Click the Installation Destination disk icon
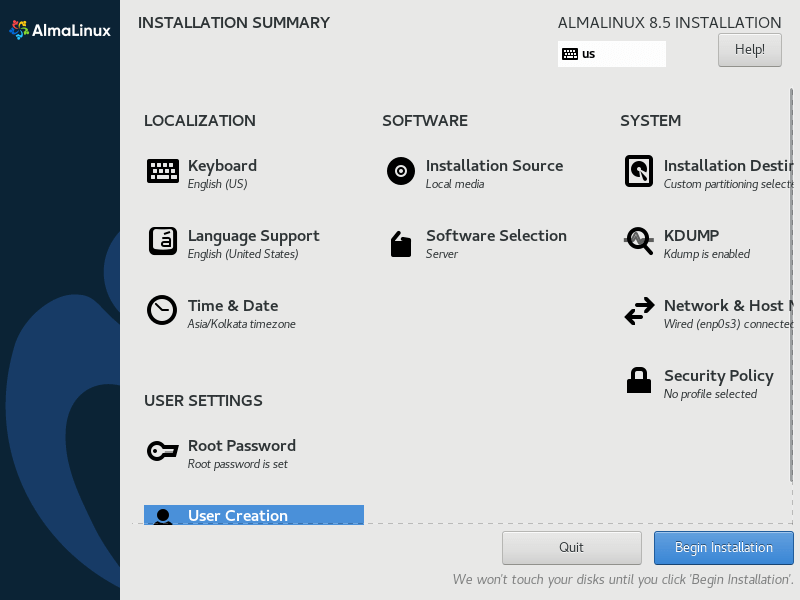 pyautogui.click(x=639, y=171)
